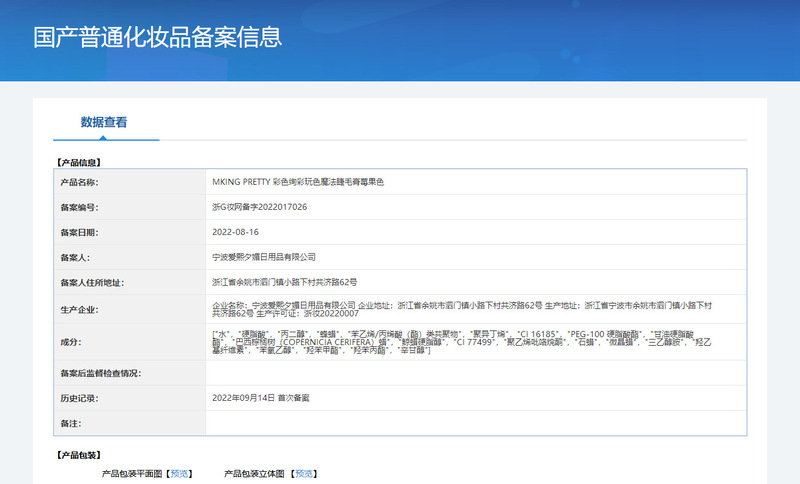Select the filing number 浙G妆网备字2022017026
The width and height of the screenshot is (800, 484).
(260, 207)
